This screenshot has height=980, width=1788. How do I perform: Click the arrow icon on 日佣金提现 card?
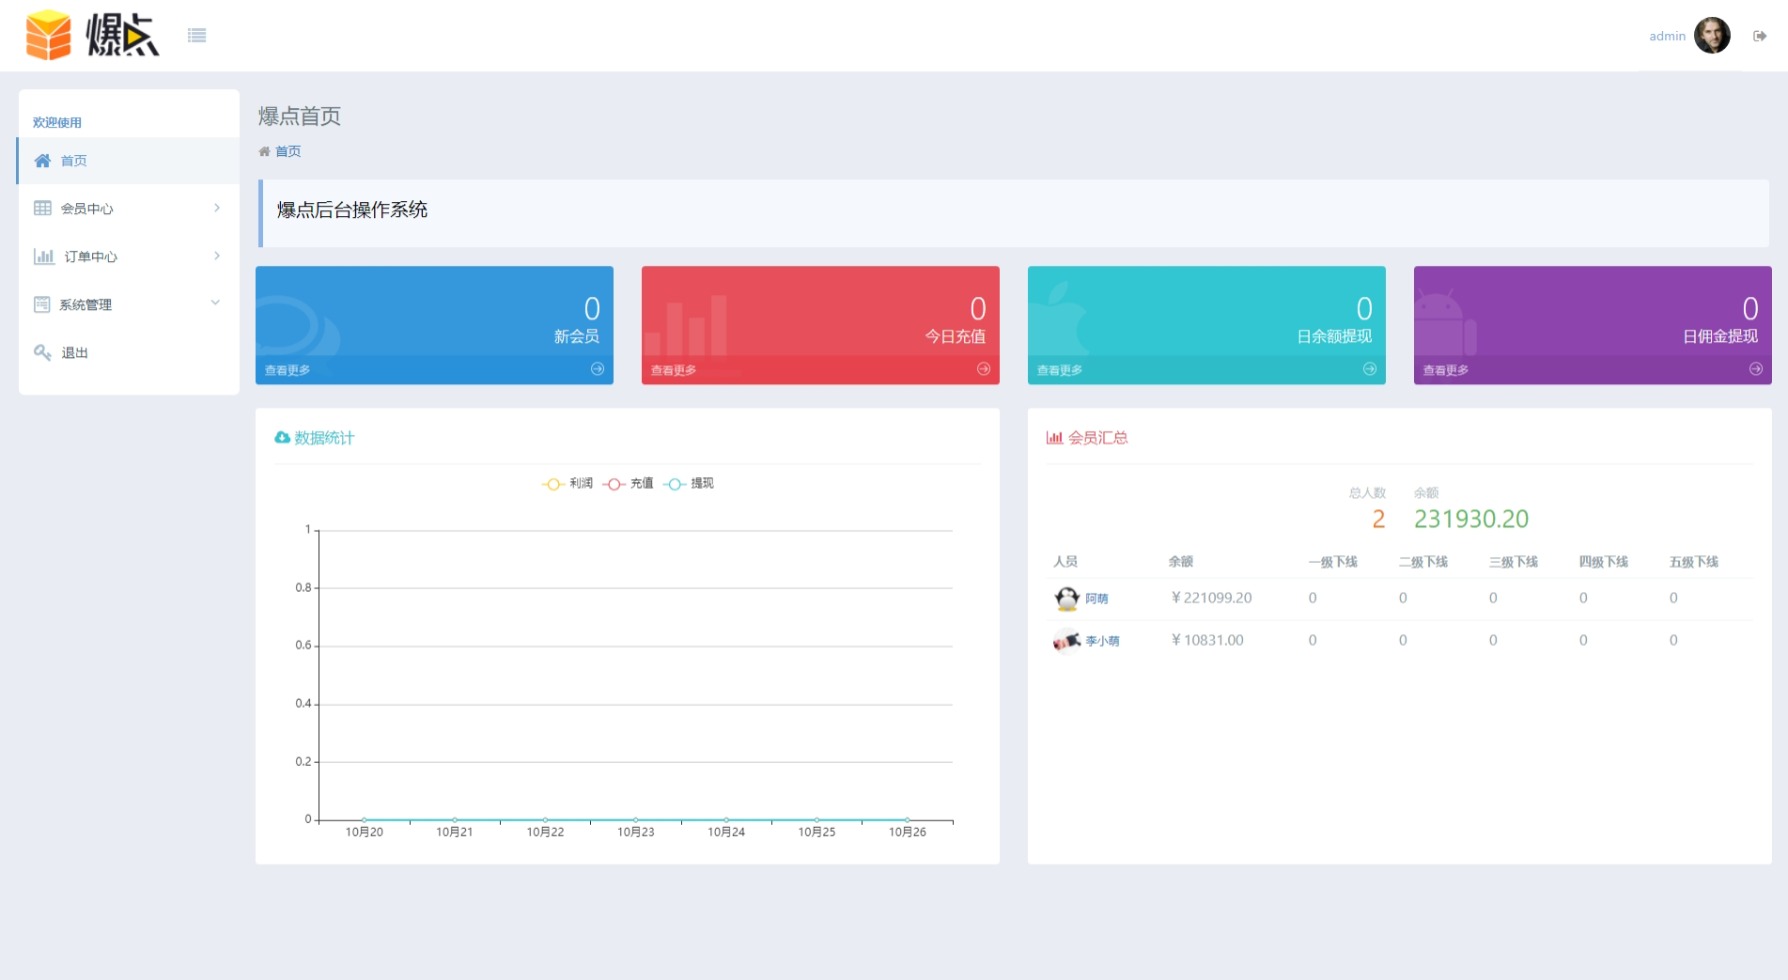[1755, 369]
